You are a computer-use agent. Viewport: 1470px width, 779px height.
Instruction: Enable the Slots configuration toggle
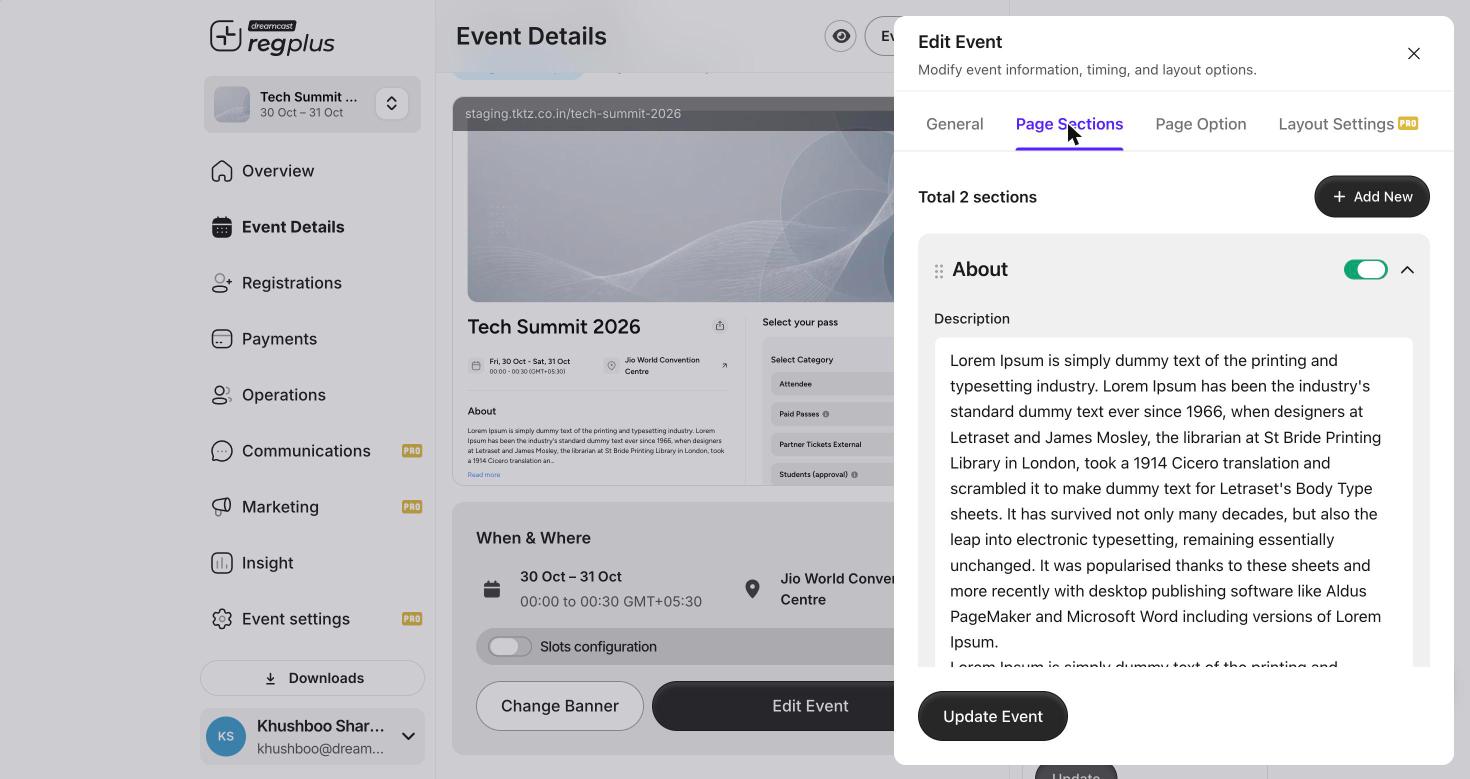click(x=510, y=647)
